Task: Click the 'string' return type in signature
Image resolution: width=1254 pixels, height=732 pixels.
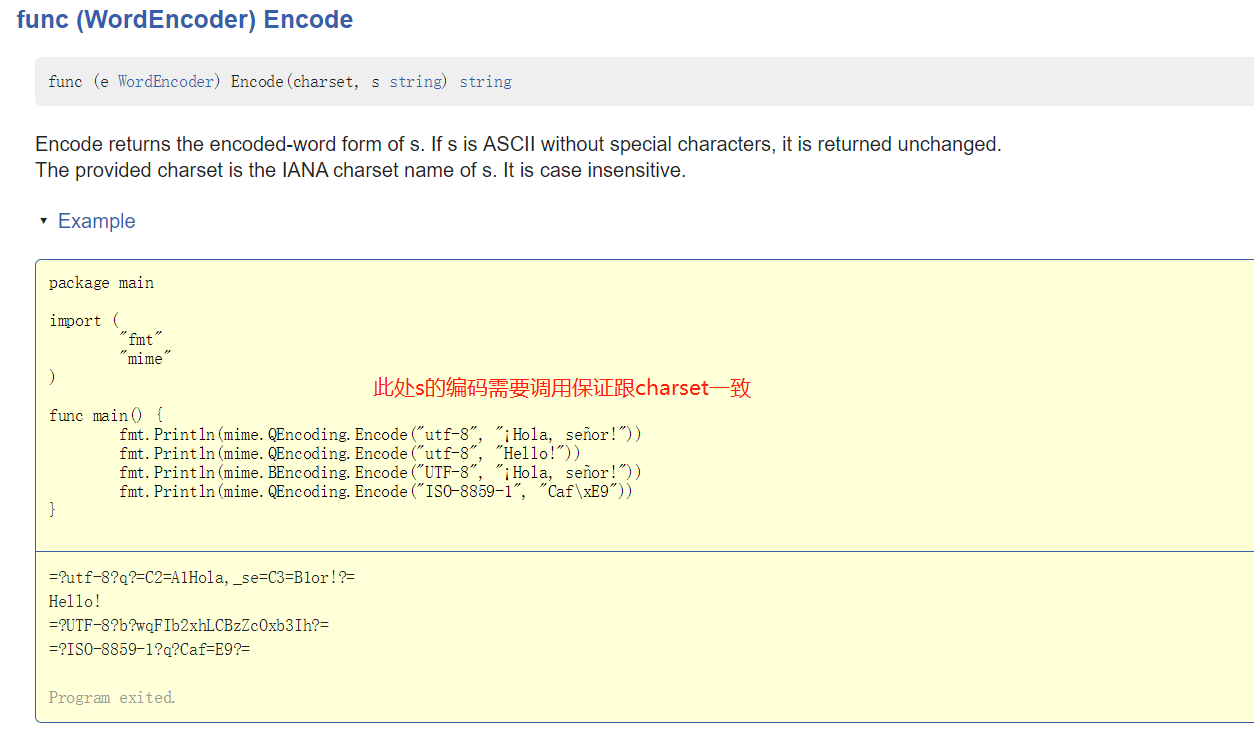Action: coord(485,82)
